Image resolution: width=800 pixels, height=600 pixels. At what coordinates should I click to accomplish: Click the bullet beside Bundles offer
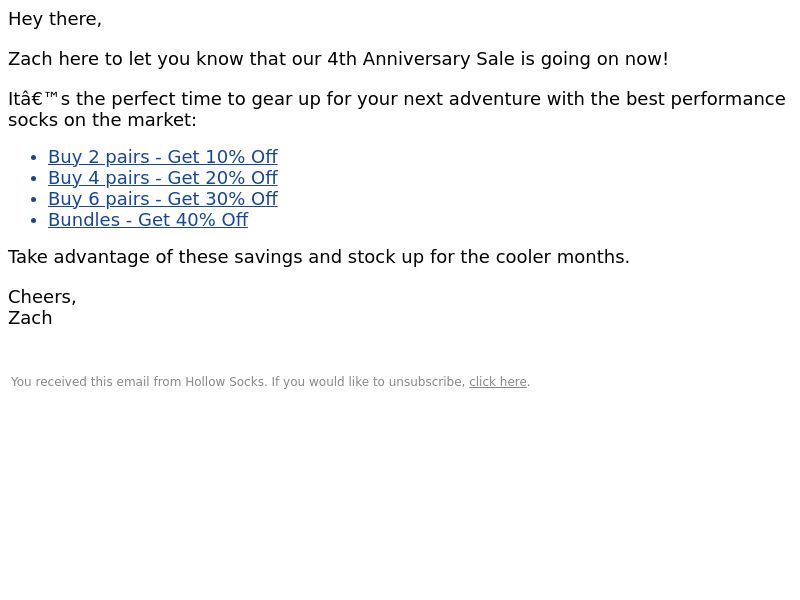click(34, 220)
